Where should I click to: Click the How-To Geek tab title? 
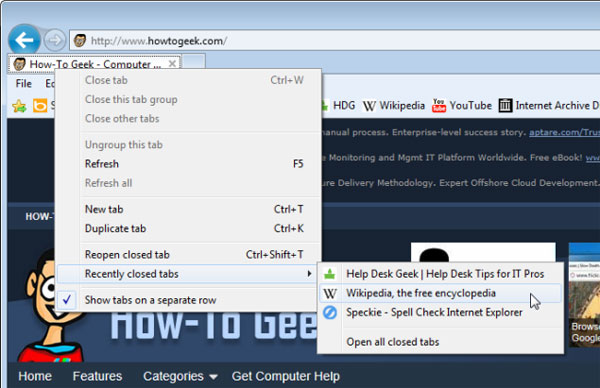pos(95,64)
